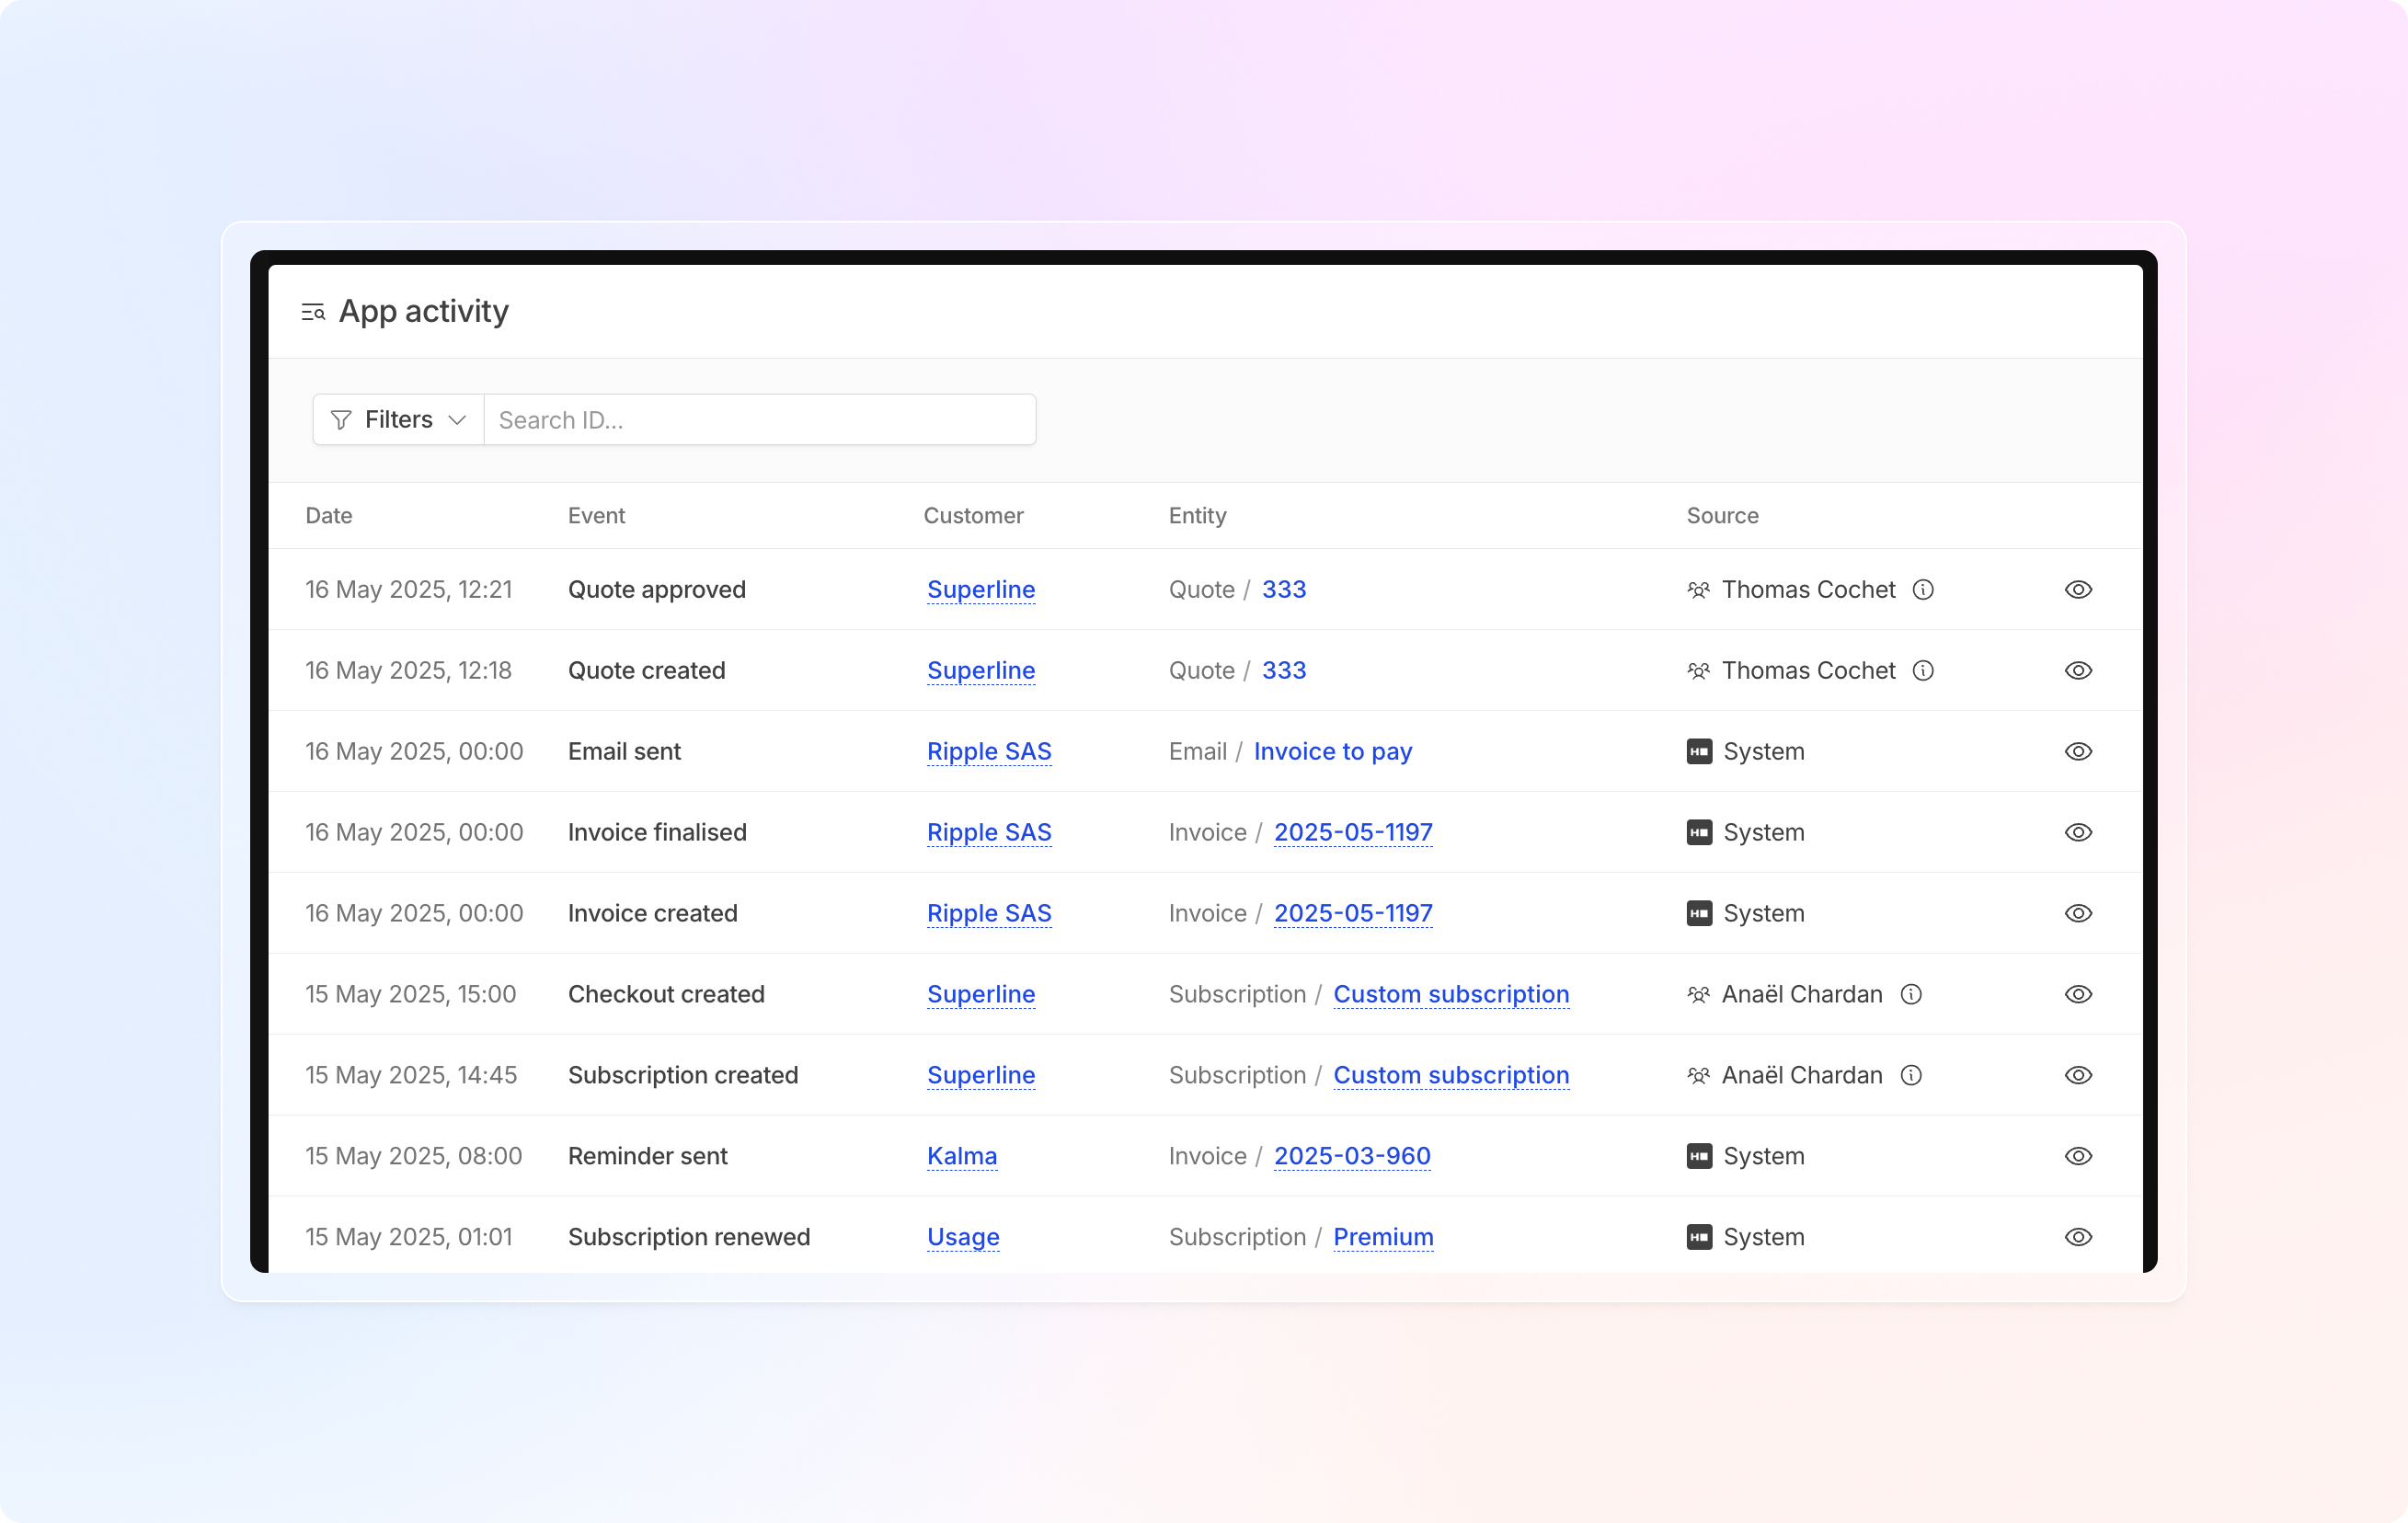Open Ripple SAS in Invoice created row
Viewport: 2408px width, 1523px height.
pyautogui.click(x=989, y=914)
